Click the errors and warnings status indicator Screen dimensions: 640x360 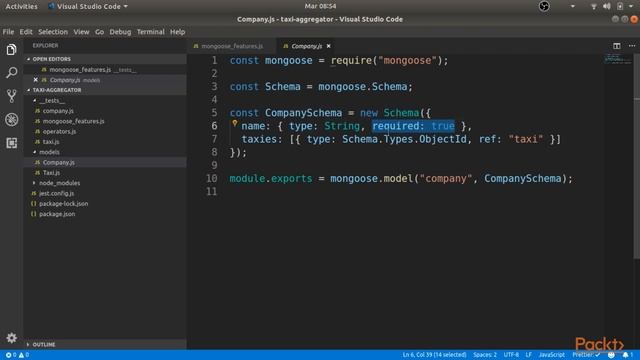[x=17, y=355]
